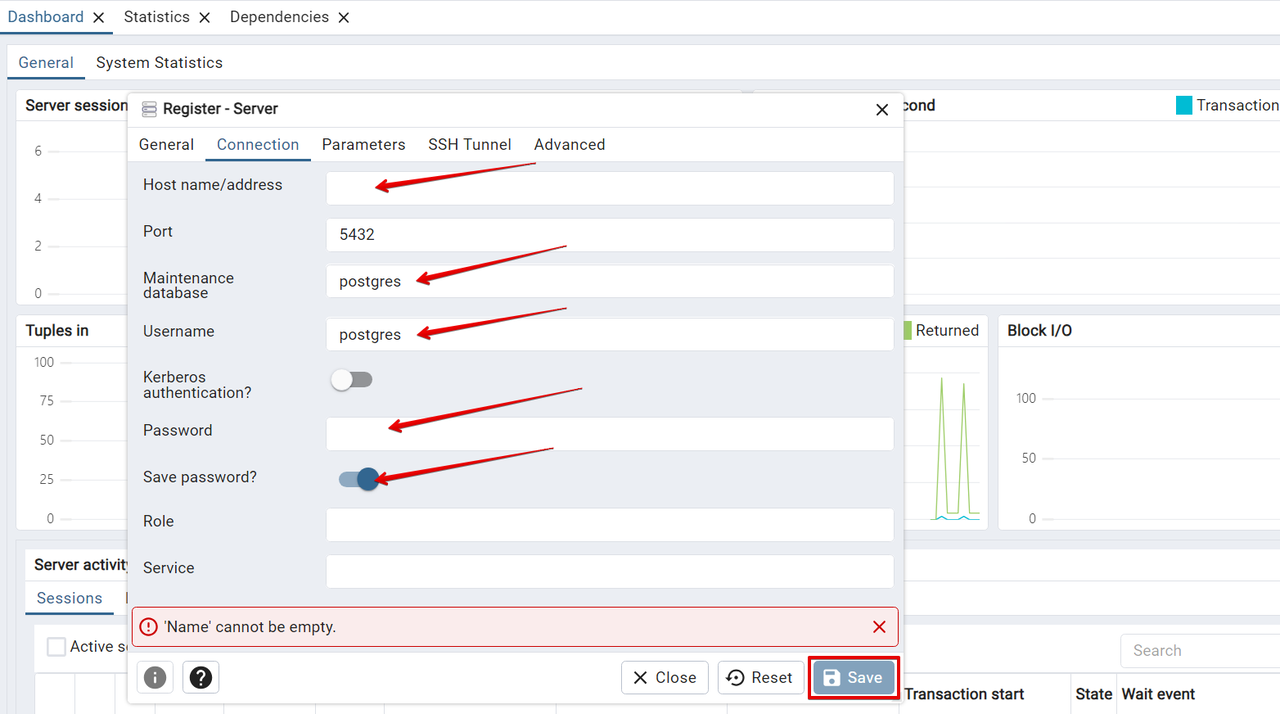Open the Parameters tab
1280x714 pixels.
[364, 144]
